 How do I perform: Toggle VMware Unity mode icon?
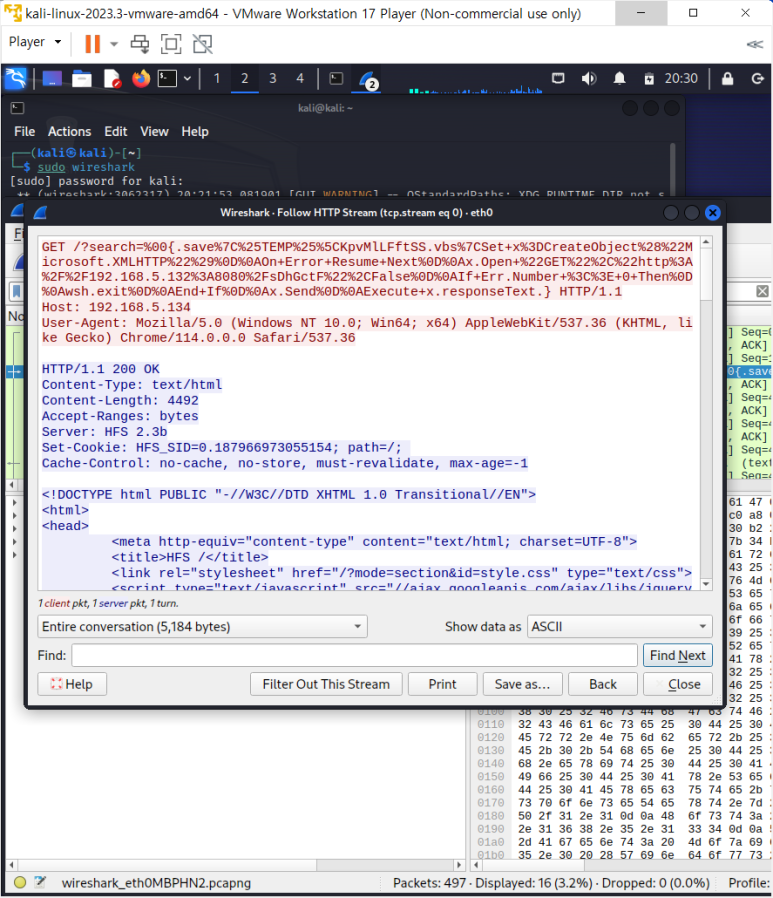[x=203, y=44]
